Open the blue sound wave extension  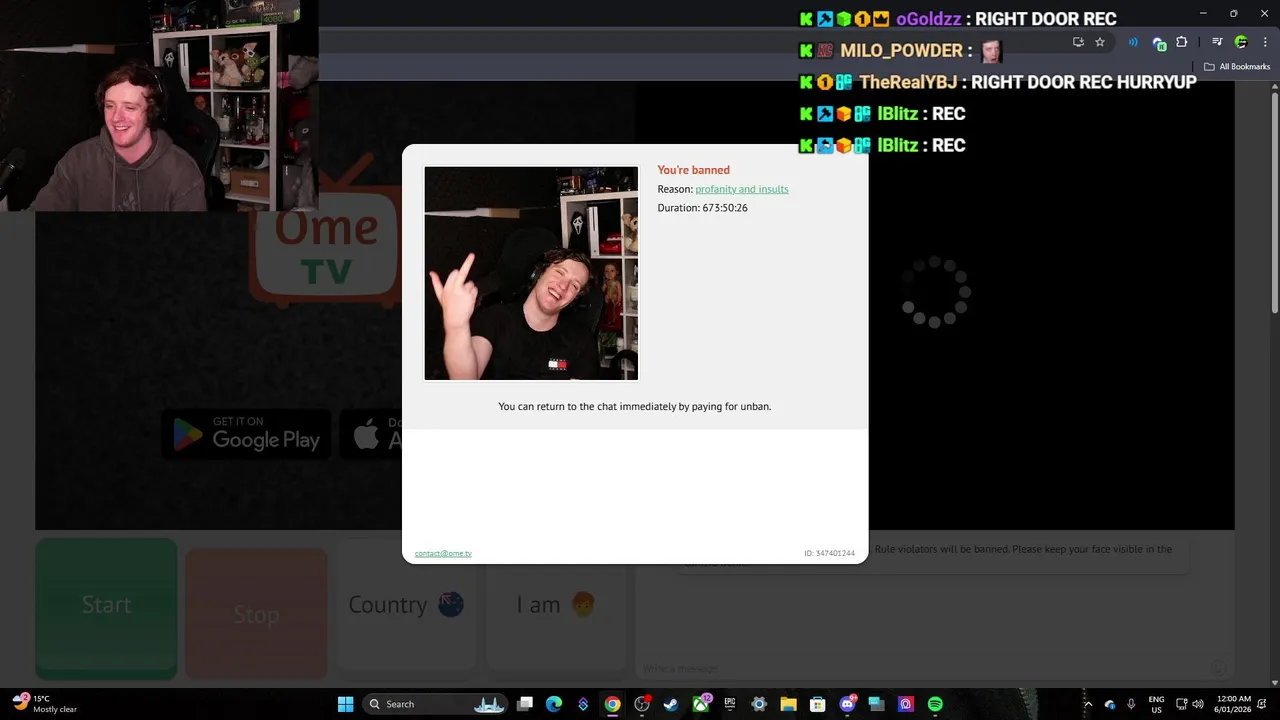(1133, 42)
